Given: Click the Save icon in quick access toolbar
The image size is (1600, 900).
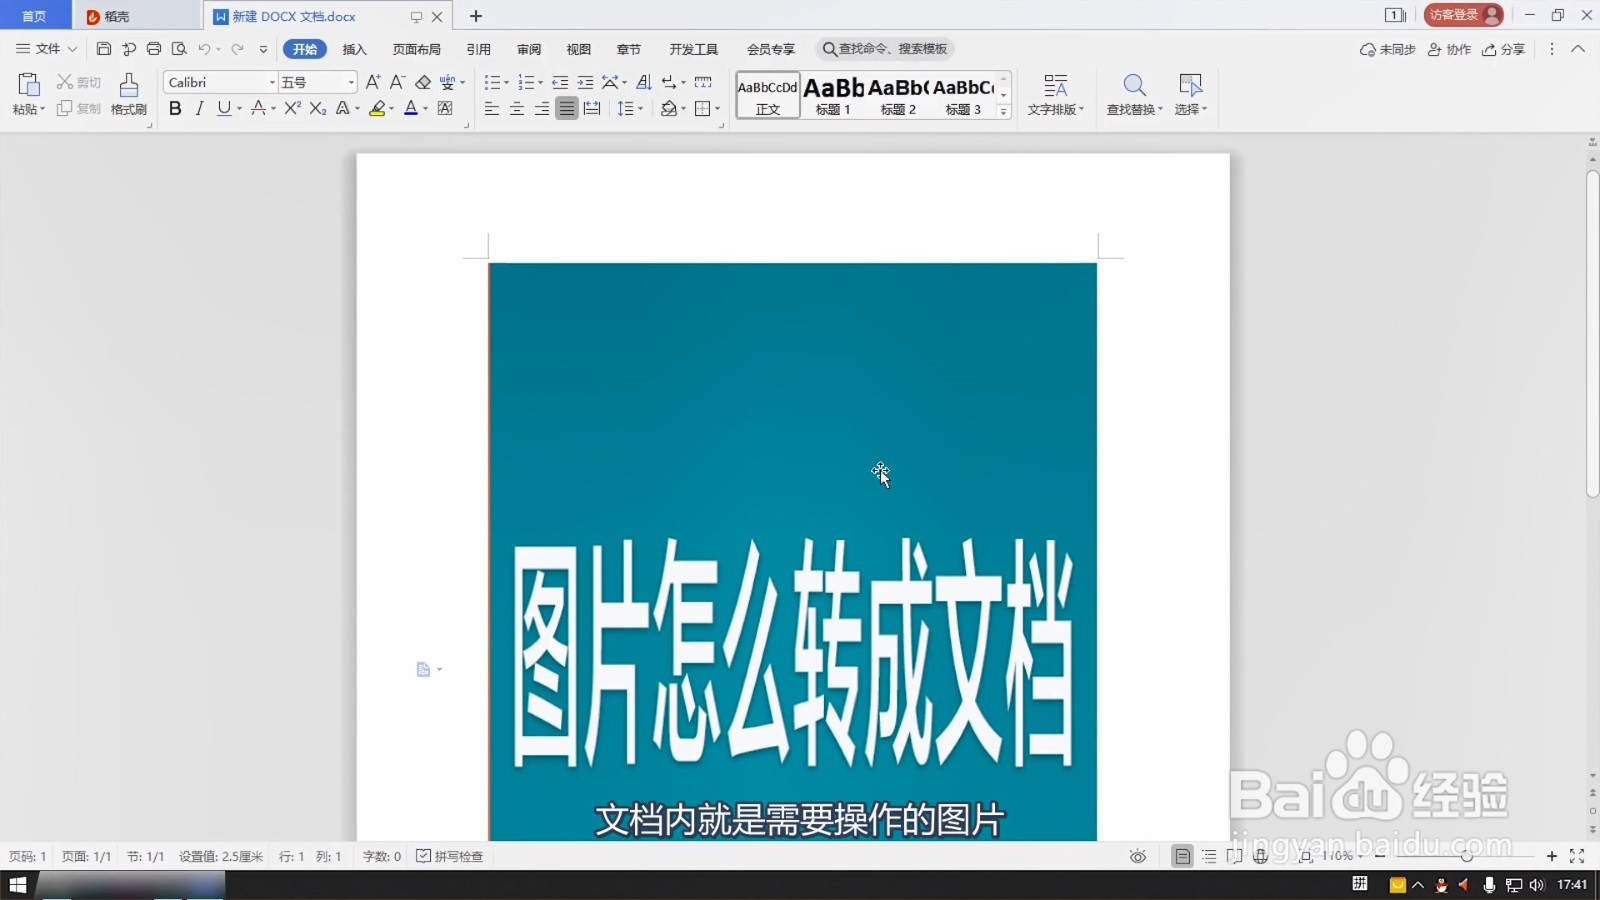Looking at the screenshot, I should tap(103, 48).
